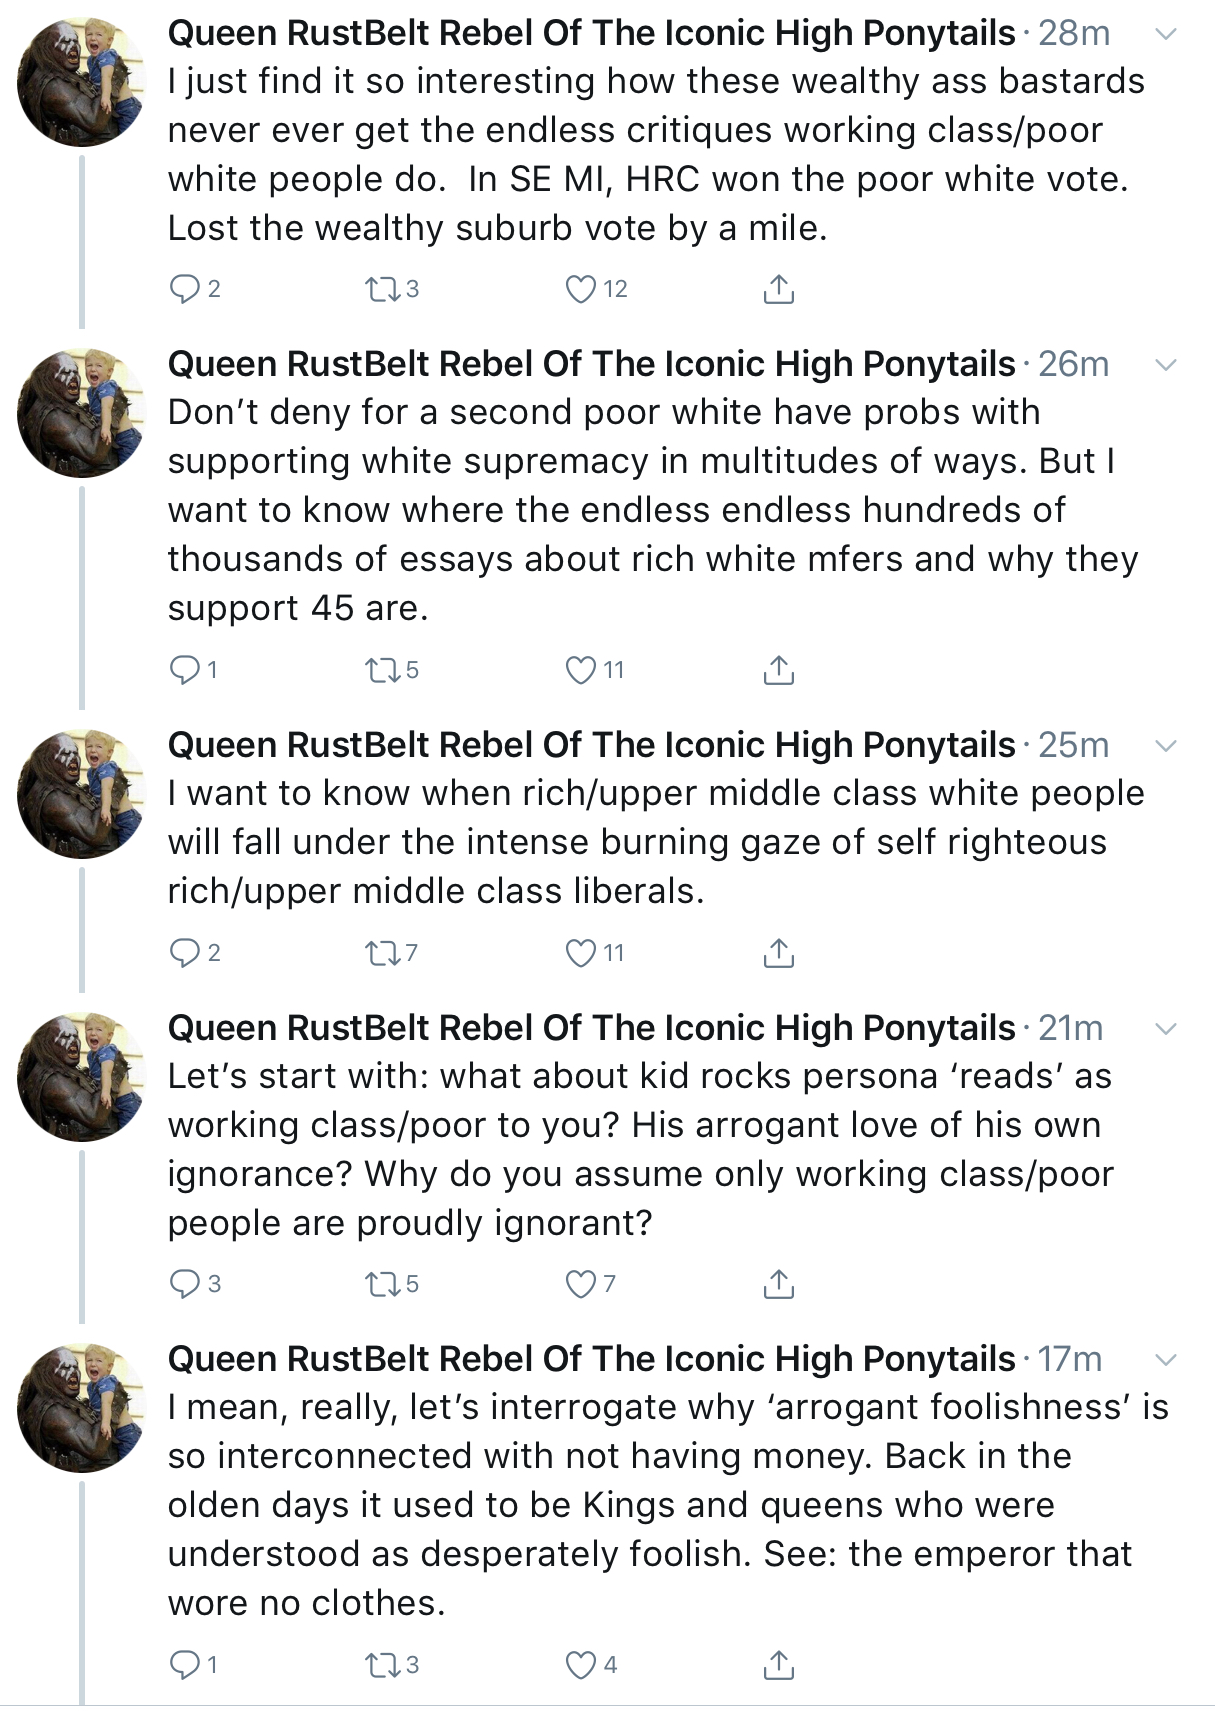
Task: Share the 25m tweet about self righteous liberals
Action: (x=779, y=953)
